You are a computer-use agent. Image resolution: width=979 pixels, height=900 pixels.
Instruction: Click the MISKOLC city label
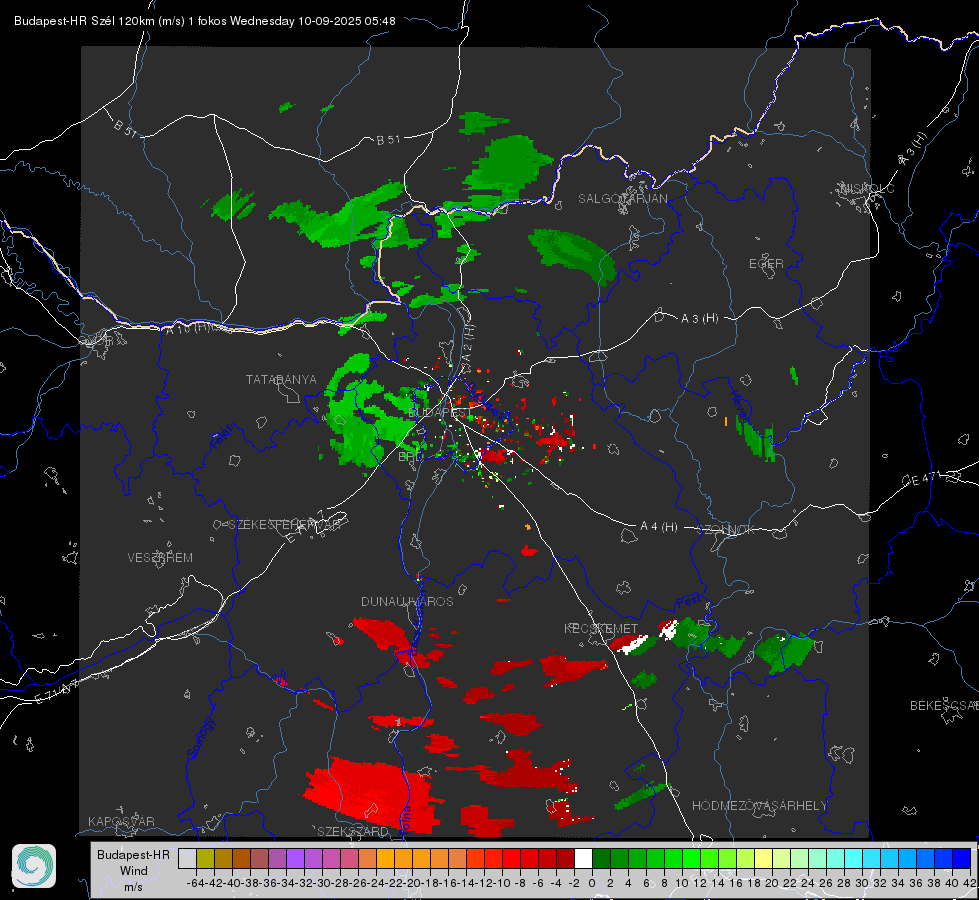point(867,188)
